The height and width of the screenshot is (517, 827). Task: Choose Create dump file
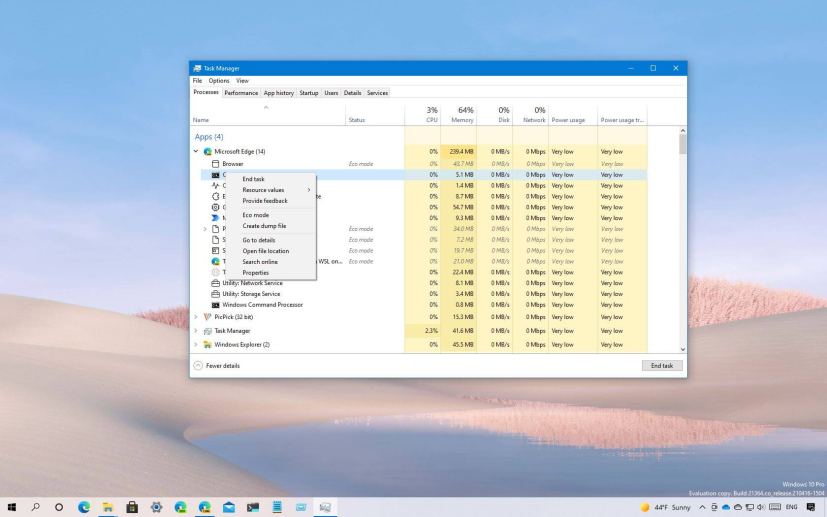271,226
